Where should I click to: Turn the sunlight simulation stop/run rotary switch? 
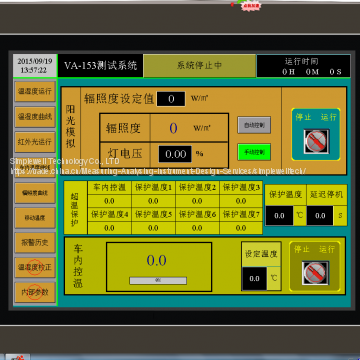coord(316,141)
